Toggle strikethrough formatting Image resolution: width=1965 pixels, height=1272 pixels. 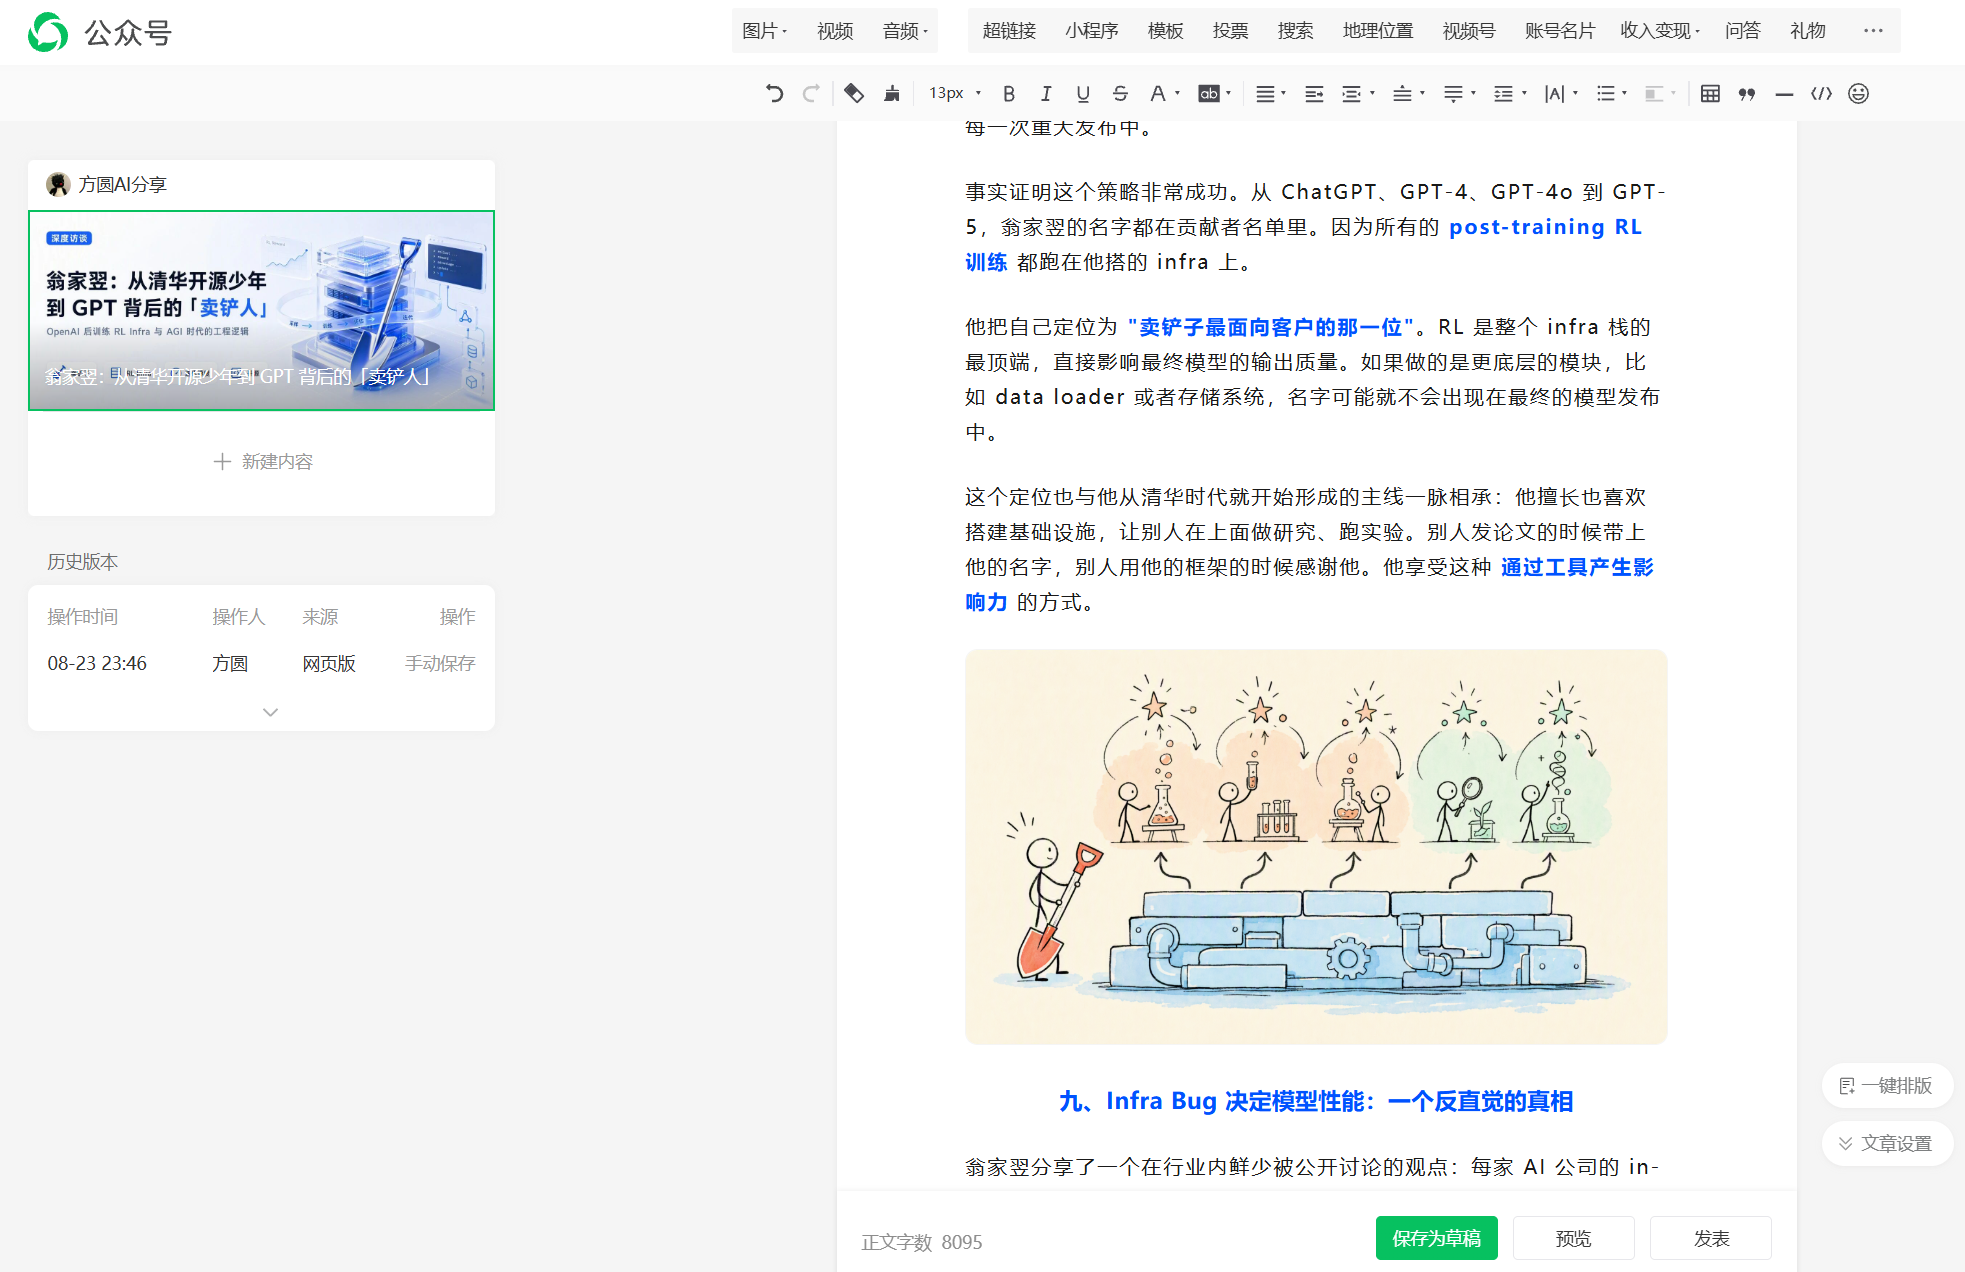1120,93
